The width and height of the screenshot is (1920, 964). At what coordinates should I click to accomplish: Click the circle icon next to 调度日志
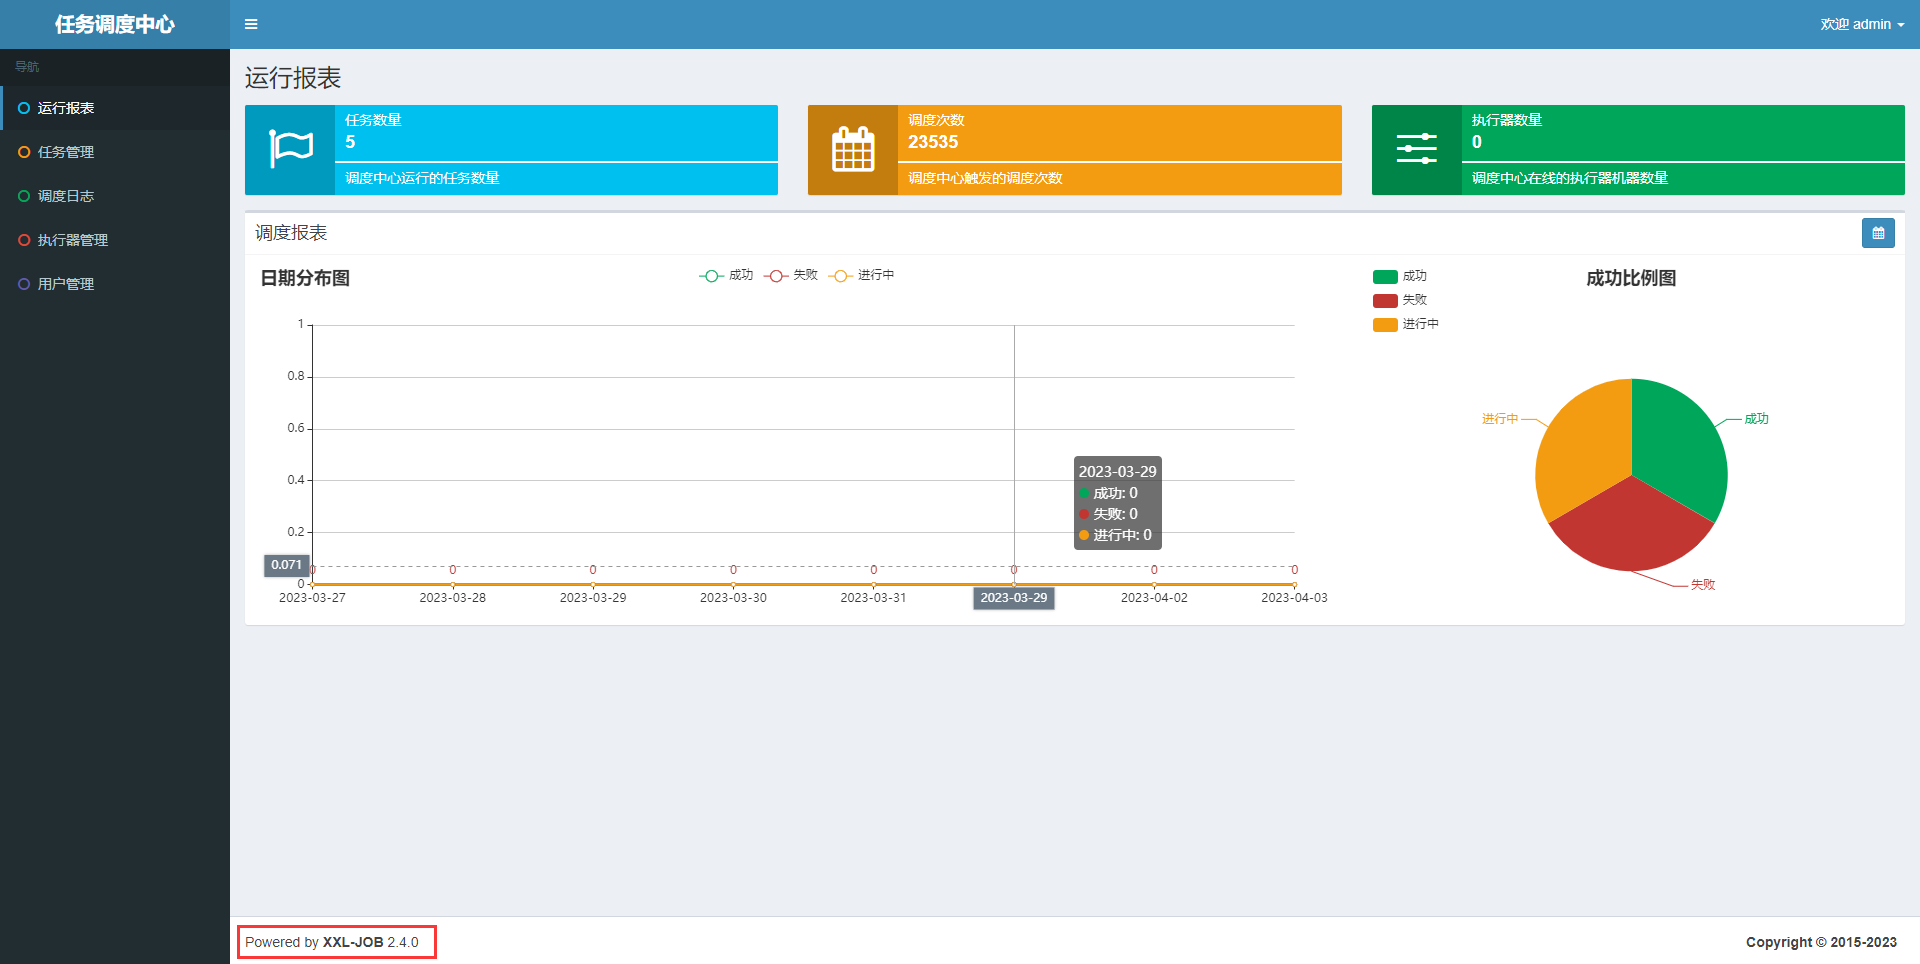click(x=24, y=196)
